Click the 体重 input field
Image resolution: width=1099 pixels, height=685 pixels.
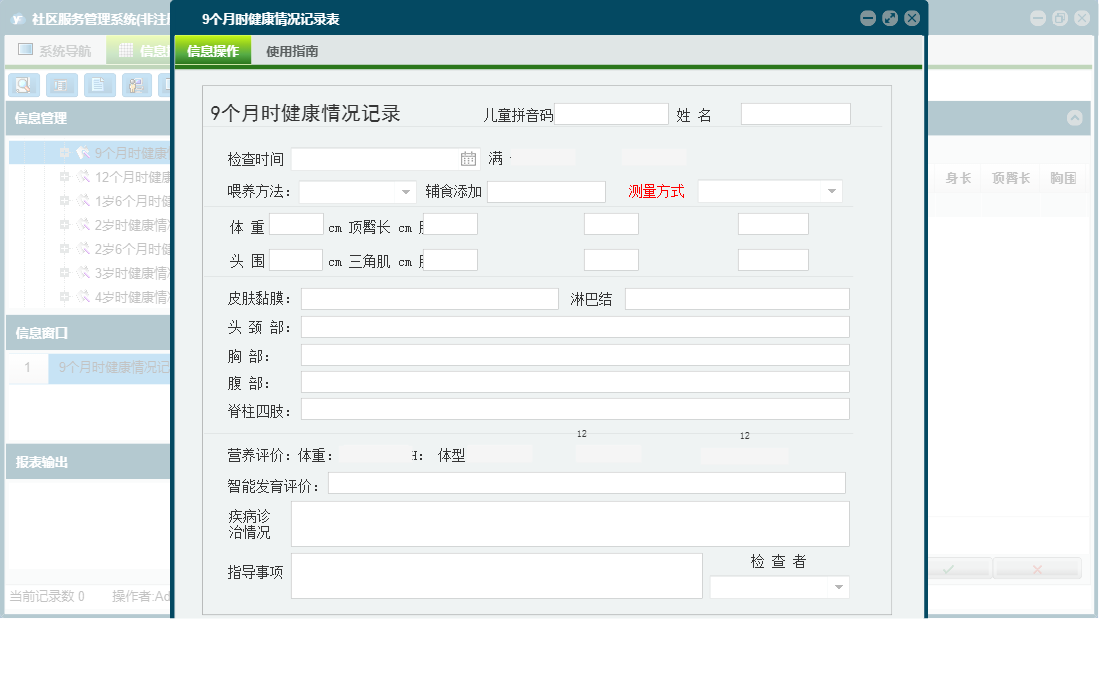(296, 224)
